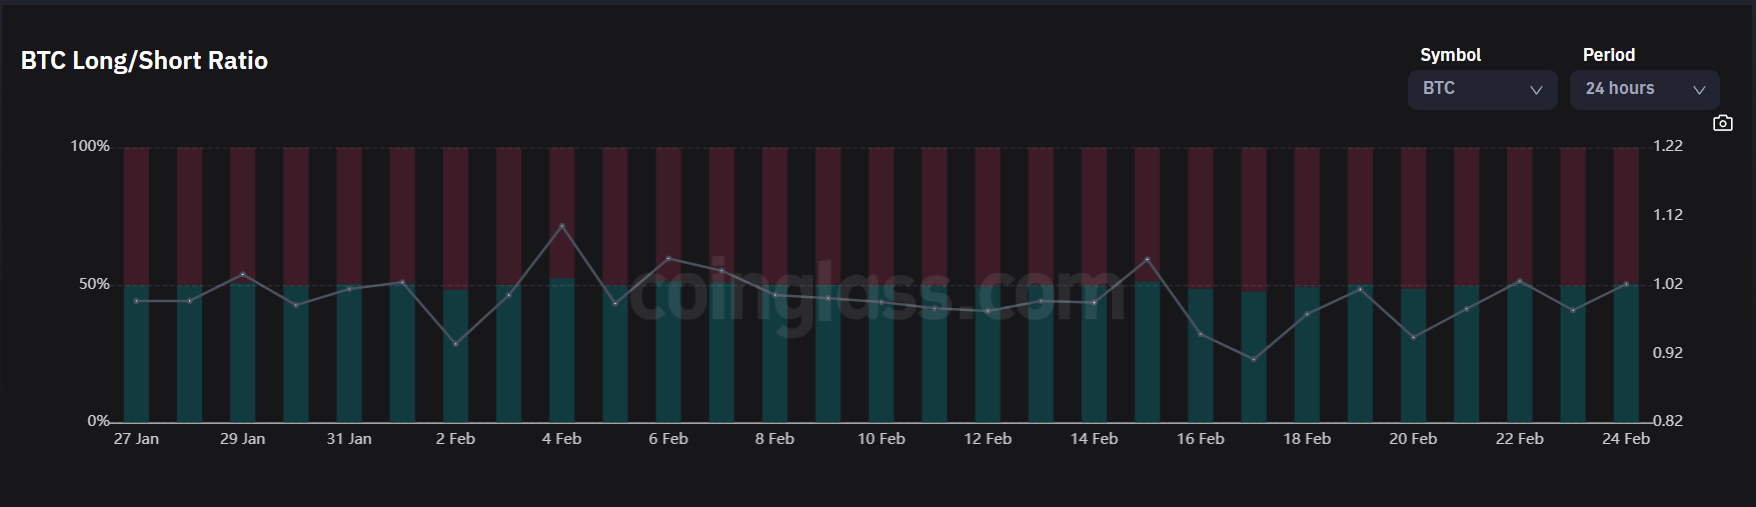Select the 15 Feb ratio line point
This screenshot has height=507, width=1756.
pyautogui.click(x=1147, y=260)
